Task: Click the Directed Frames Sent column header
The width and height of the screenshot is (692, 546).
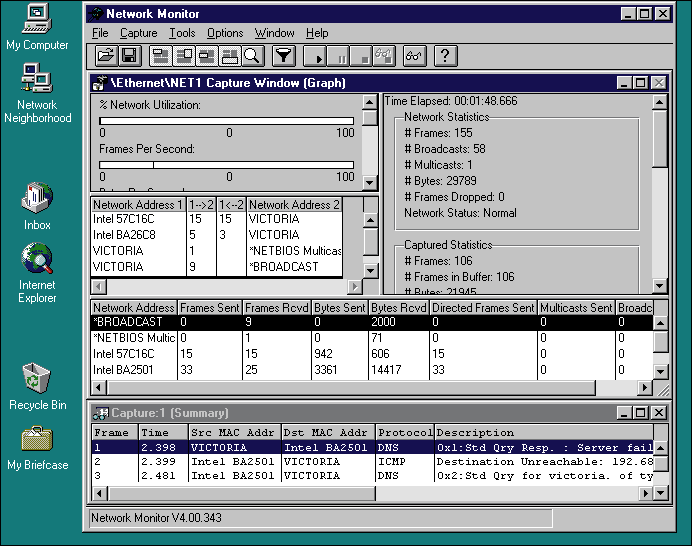Action: [x=483, y=308]
